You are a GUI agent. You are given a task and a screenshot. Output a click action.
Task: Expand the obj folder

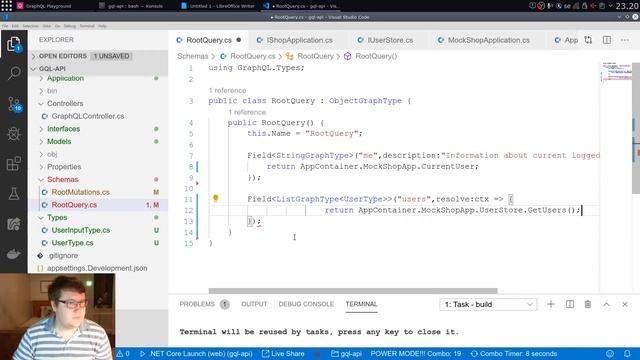(98, 154)
